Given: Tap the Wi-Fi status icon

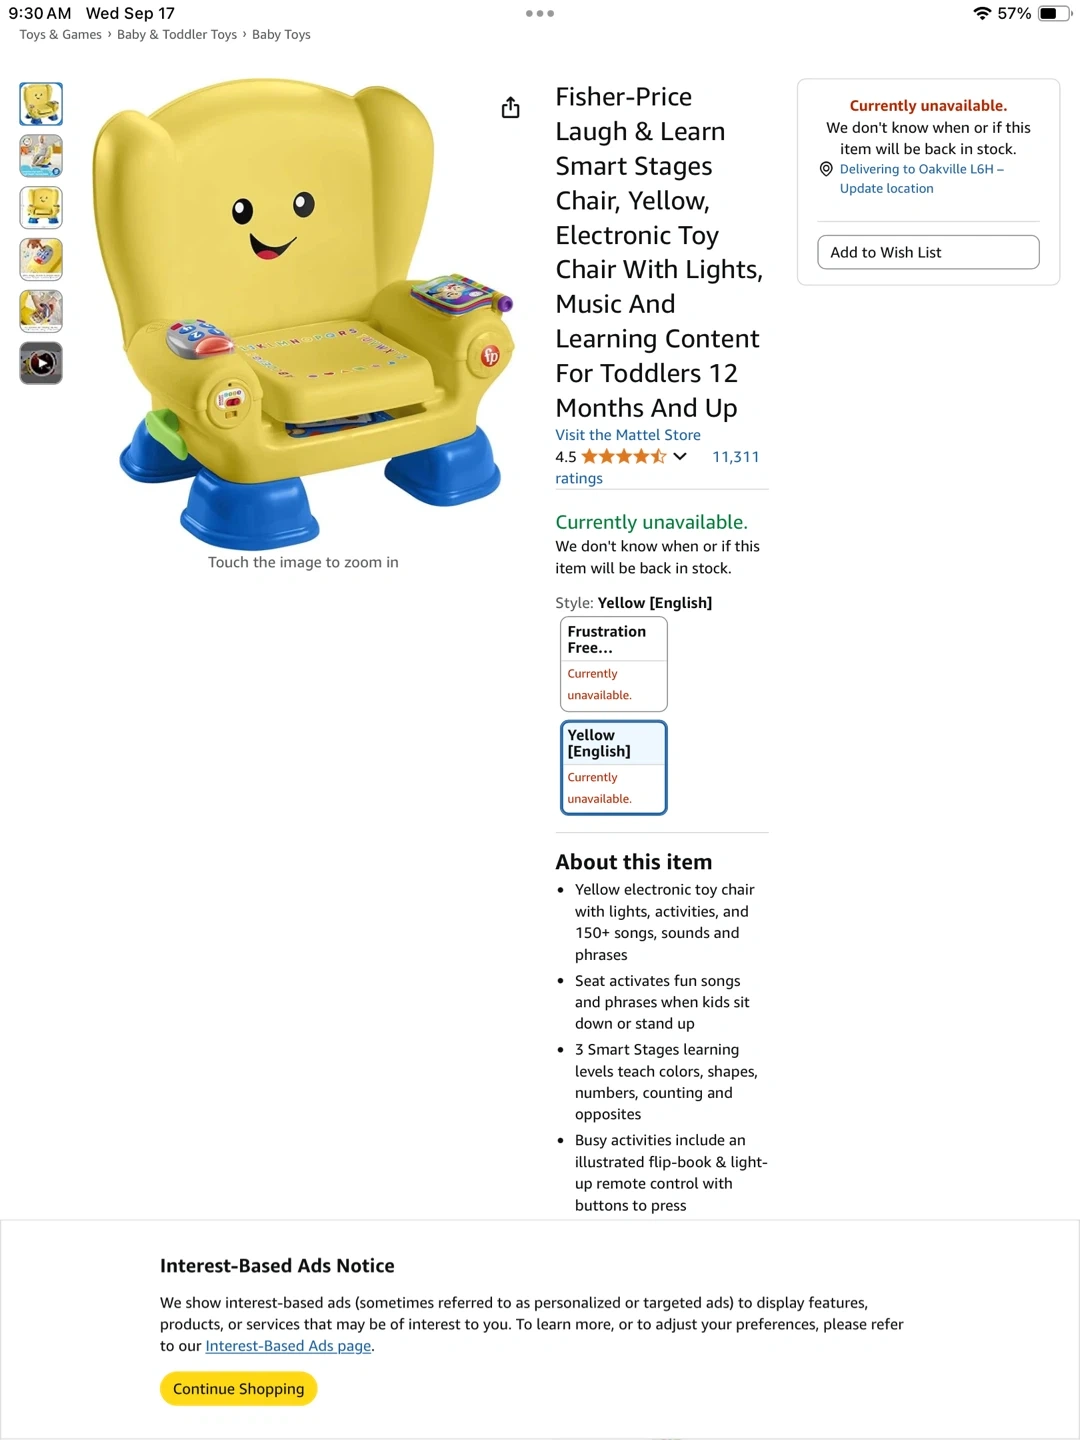Looking at the screenshot, I should click(982, 13).
